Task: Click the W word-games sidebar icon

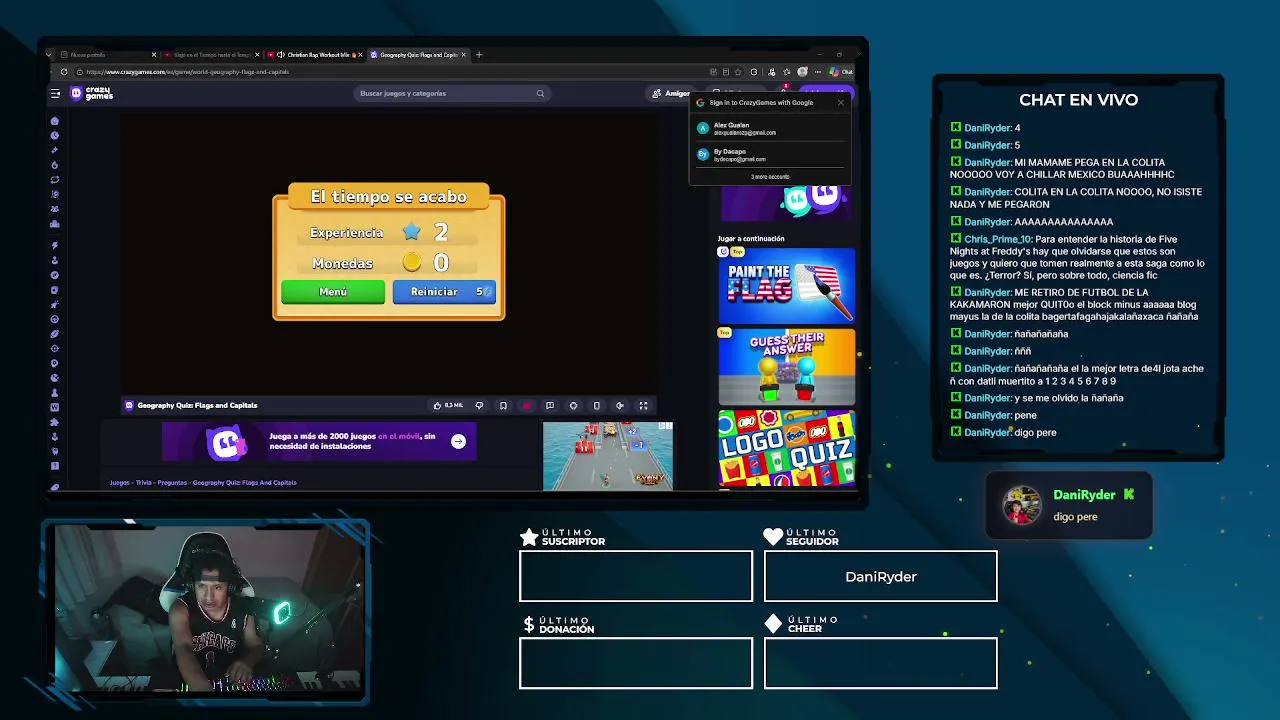Action: tap(55, 407)
